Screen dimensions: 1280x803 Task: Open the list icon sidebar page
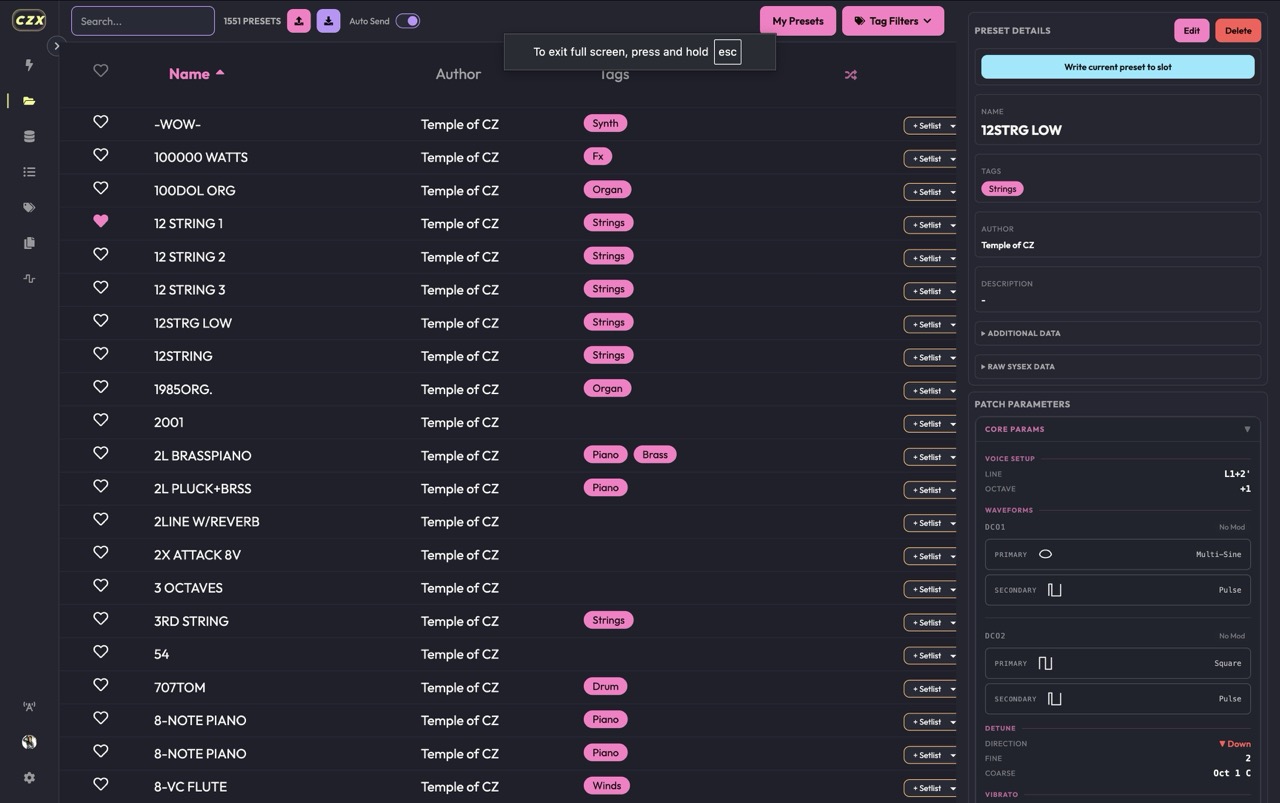tap(29, 172)
